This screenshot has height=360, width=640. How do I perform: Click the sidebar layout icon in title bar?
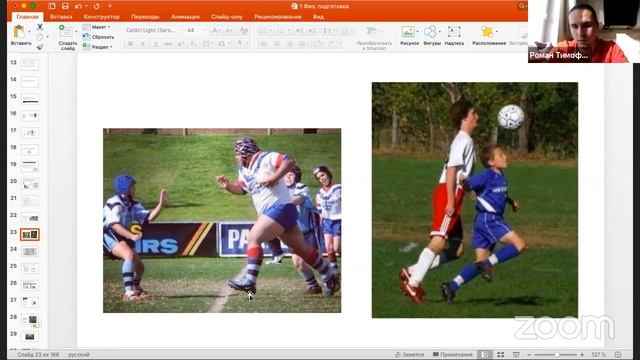52,6
